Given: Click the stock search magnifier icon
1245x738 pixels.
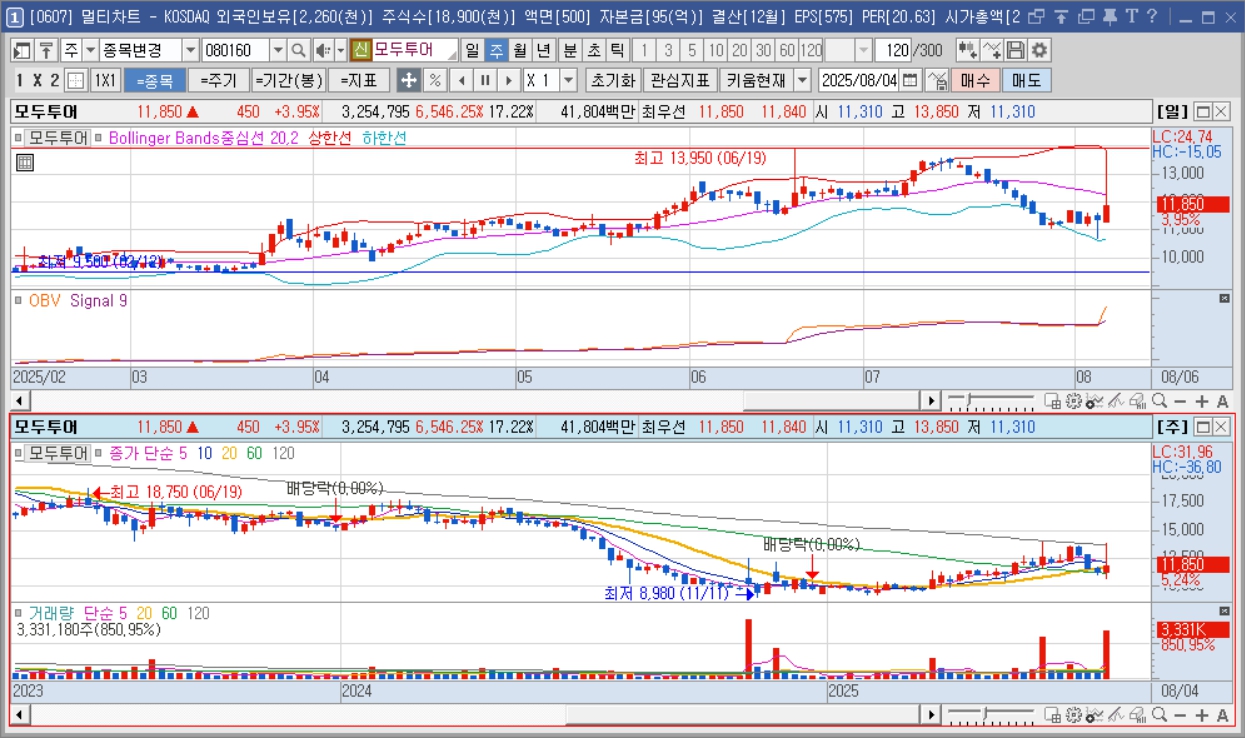Looking at the screenshot, I should pyautogui.click(x=298, y=50).
